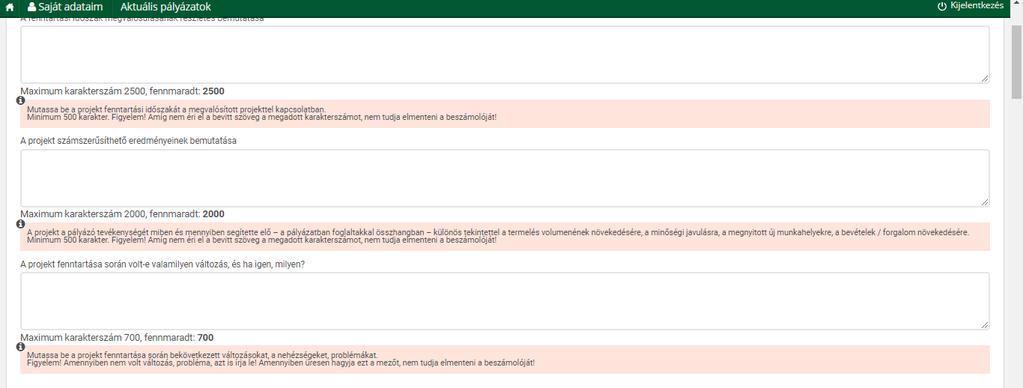Click resize handle of változások text area

pyautogui.click(x=985, y=325)
